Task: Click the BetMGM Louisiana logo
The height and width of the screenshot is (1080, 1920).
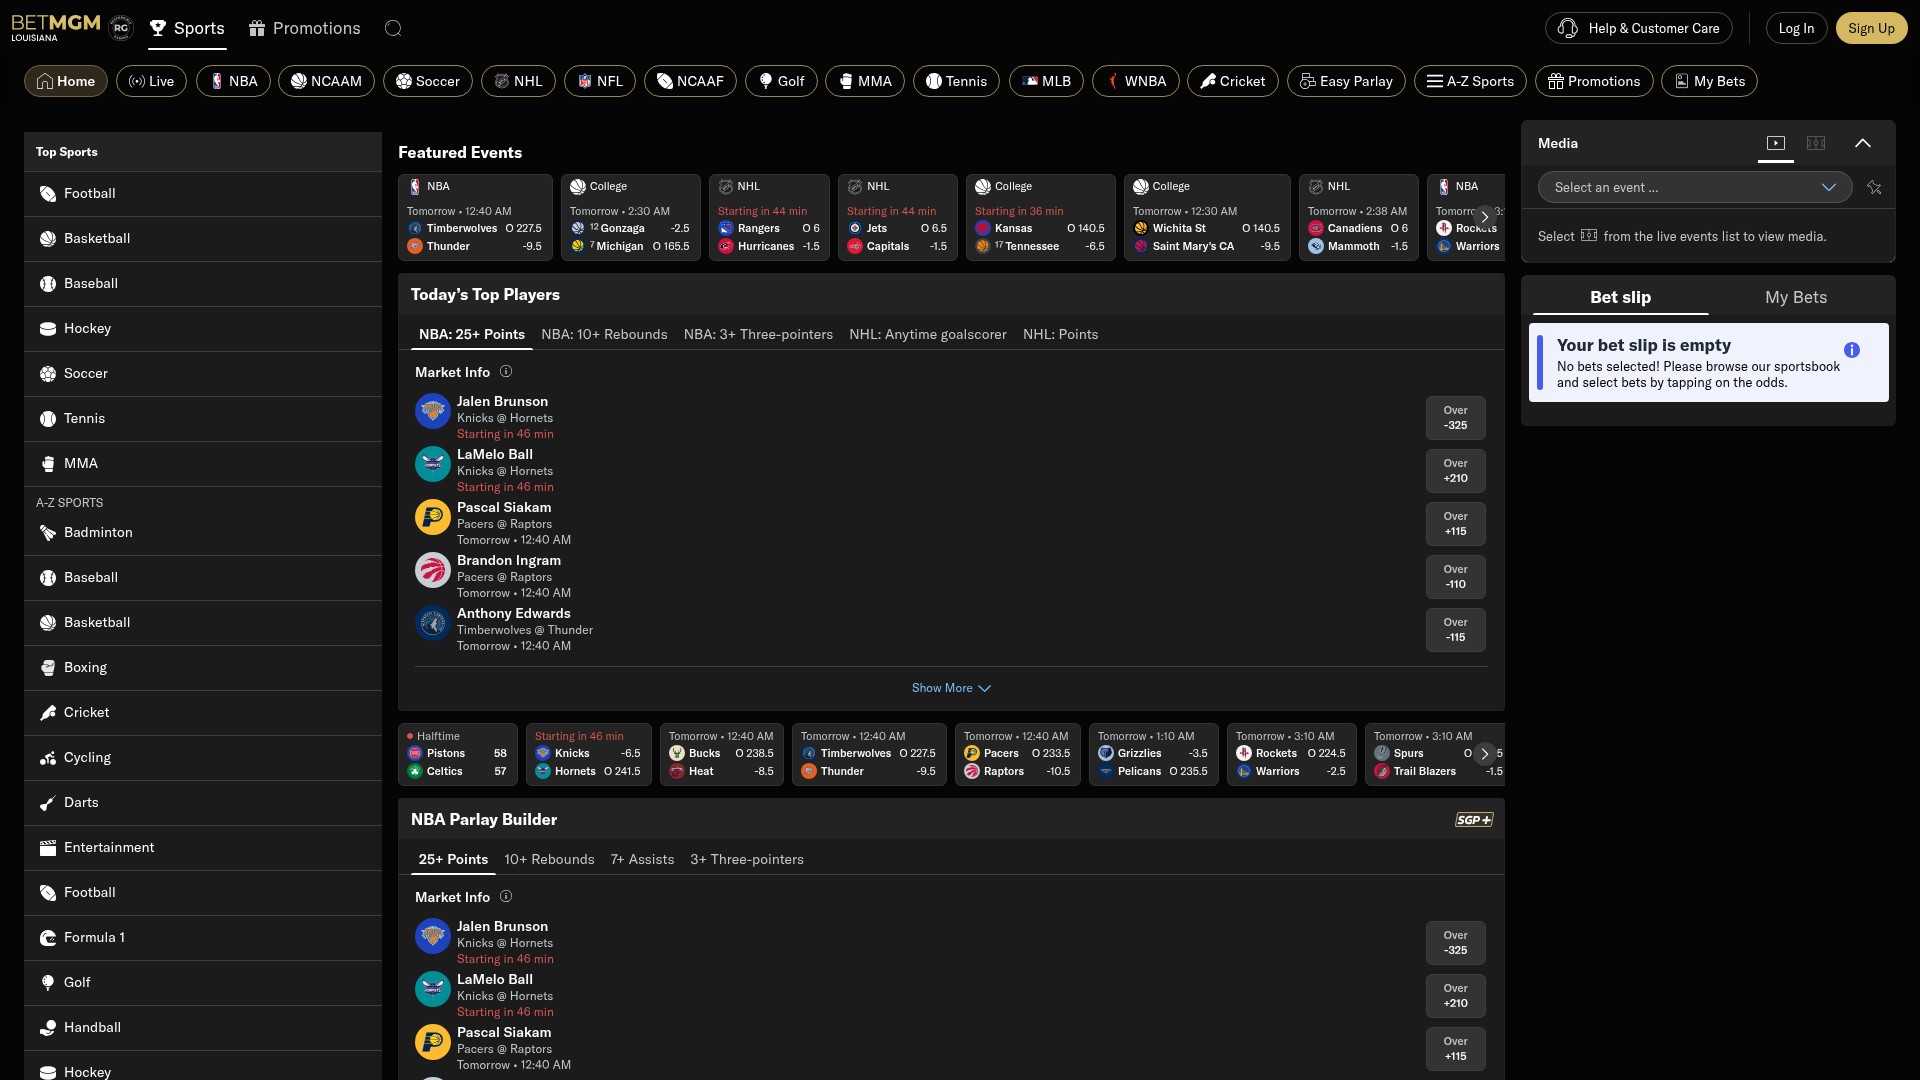Action: pyautogui.click(x=56, y=27)
